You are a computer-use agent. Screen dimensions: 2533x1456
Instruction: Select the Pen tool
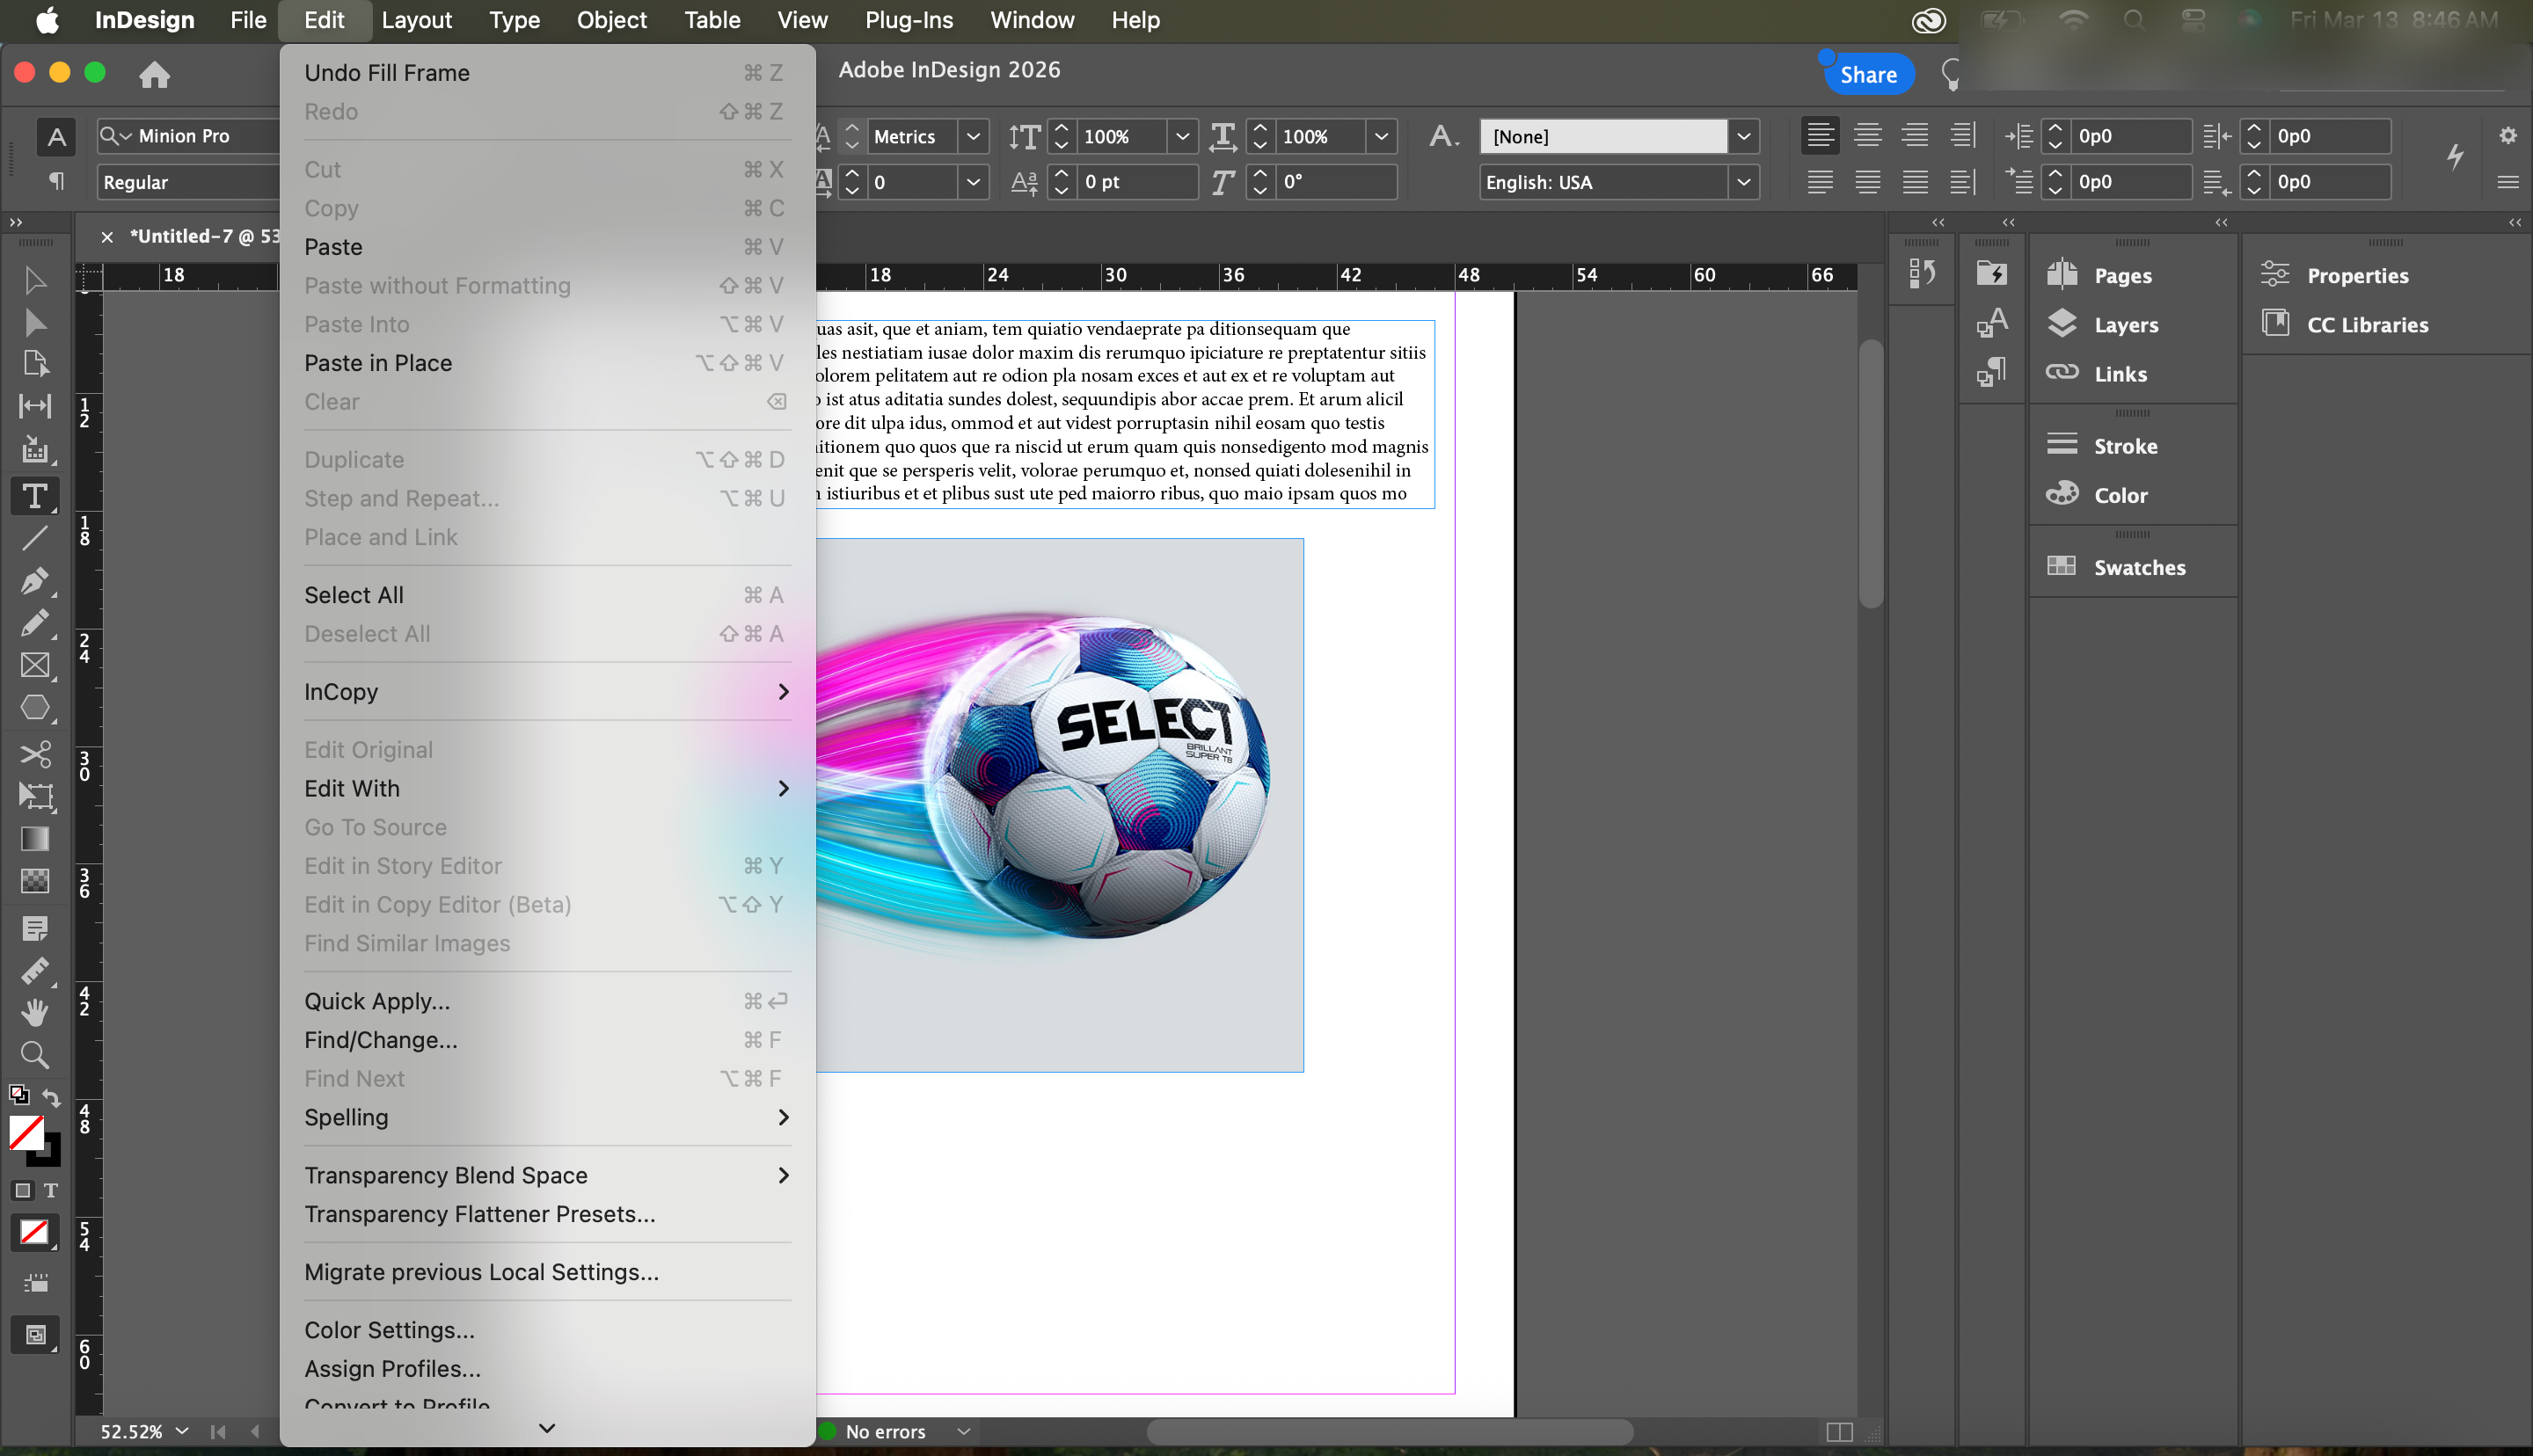35,580
